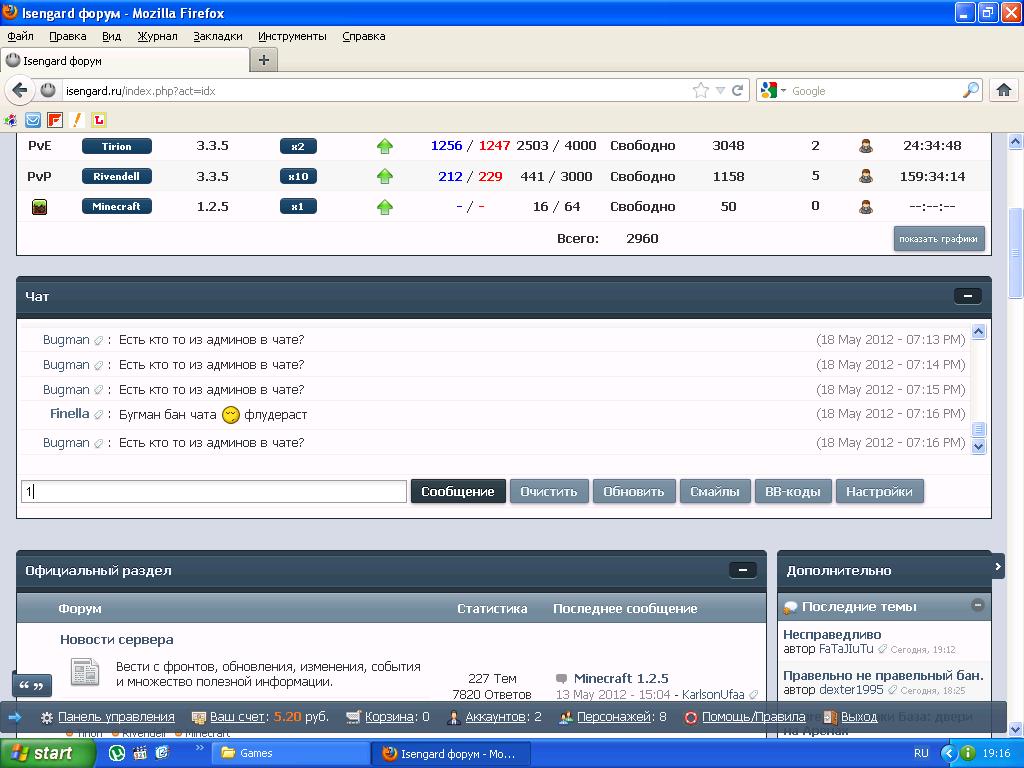Open the Firefox home page icon
Viewport: 1024px width, 768px height.
(1004, 90)
